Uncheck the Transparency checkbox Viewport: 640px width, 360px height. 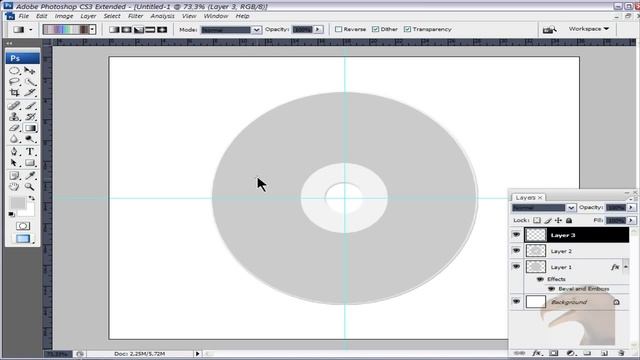[x=407, y=29]
